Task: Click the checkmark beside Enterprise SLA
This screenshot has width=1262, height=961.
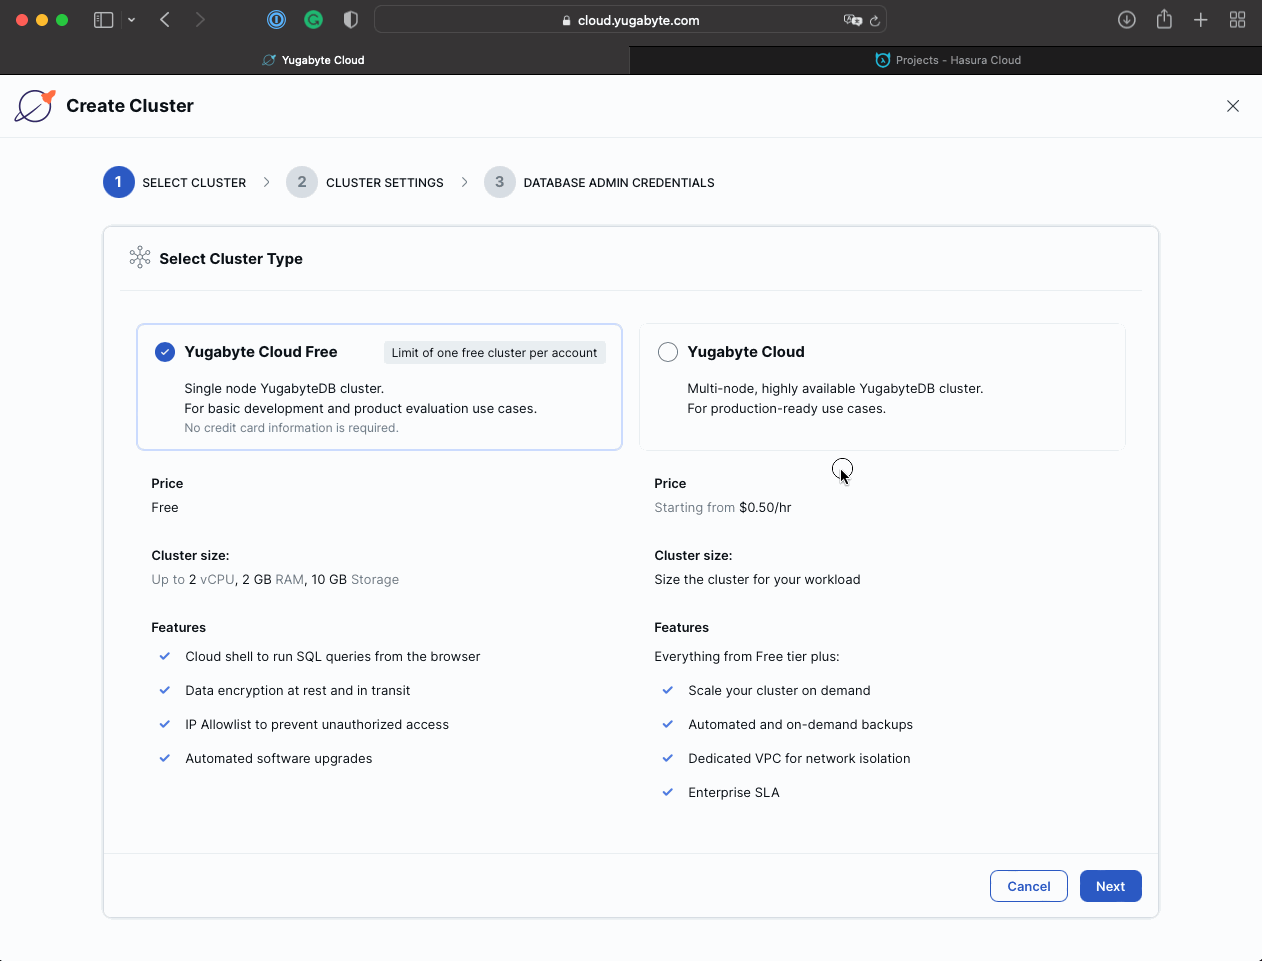Action: click(667, 792)
